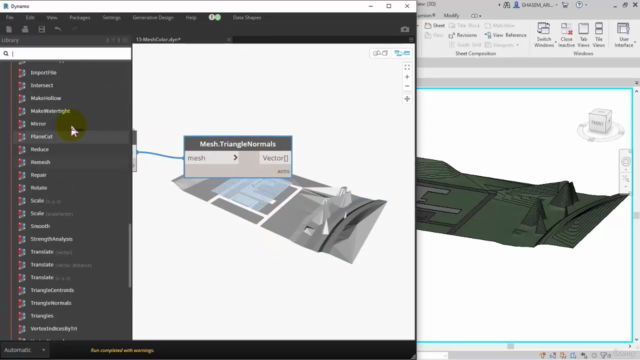Image resolution: width=640 pixels, height=360 pixels.
Task: Click the Open file icon in Dynamo toolbar
Action: click(25, 29)
